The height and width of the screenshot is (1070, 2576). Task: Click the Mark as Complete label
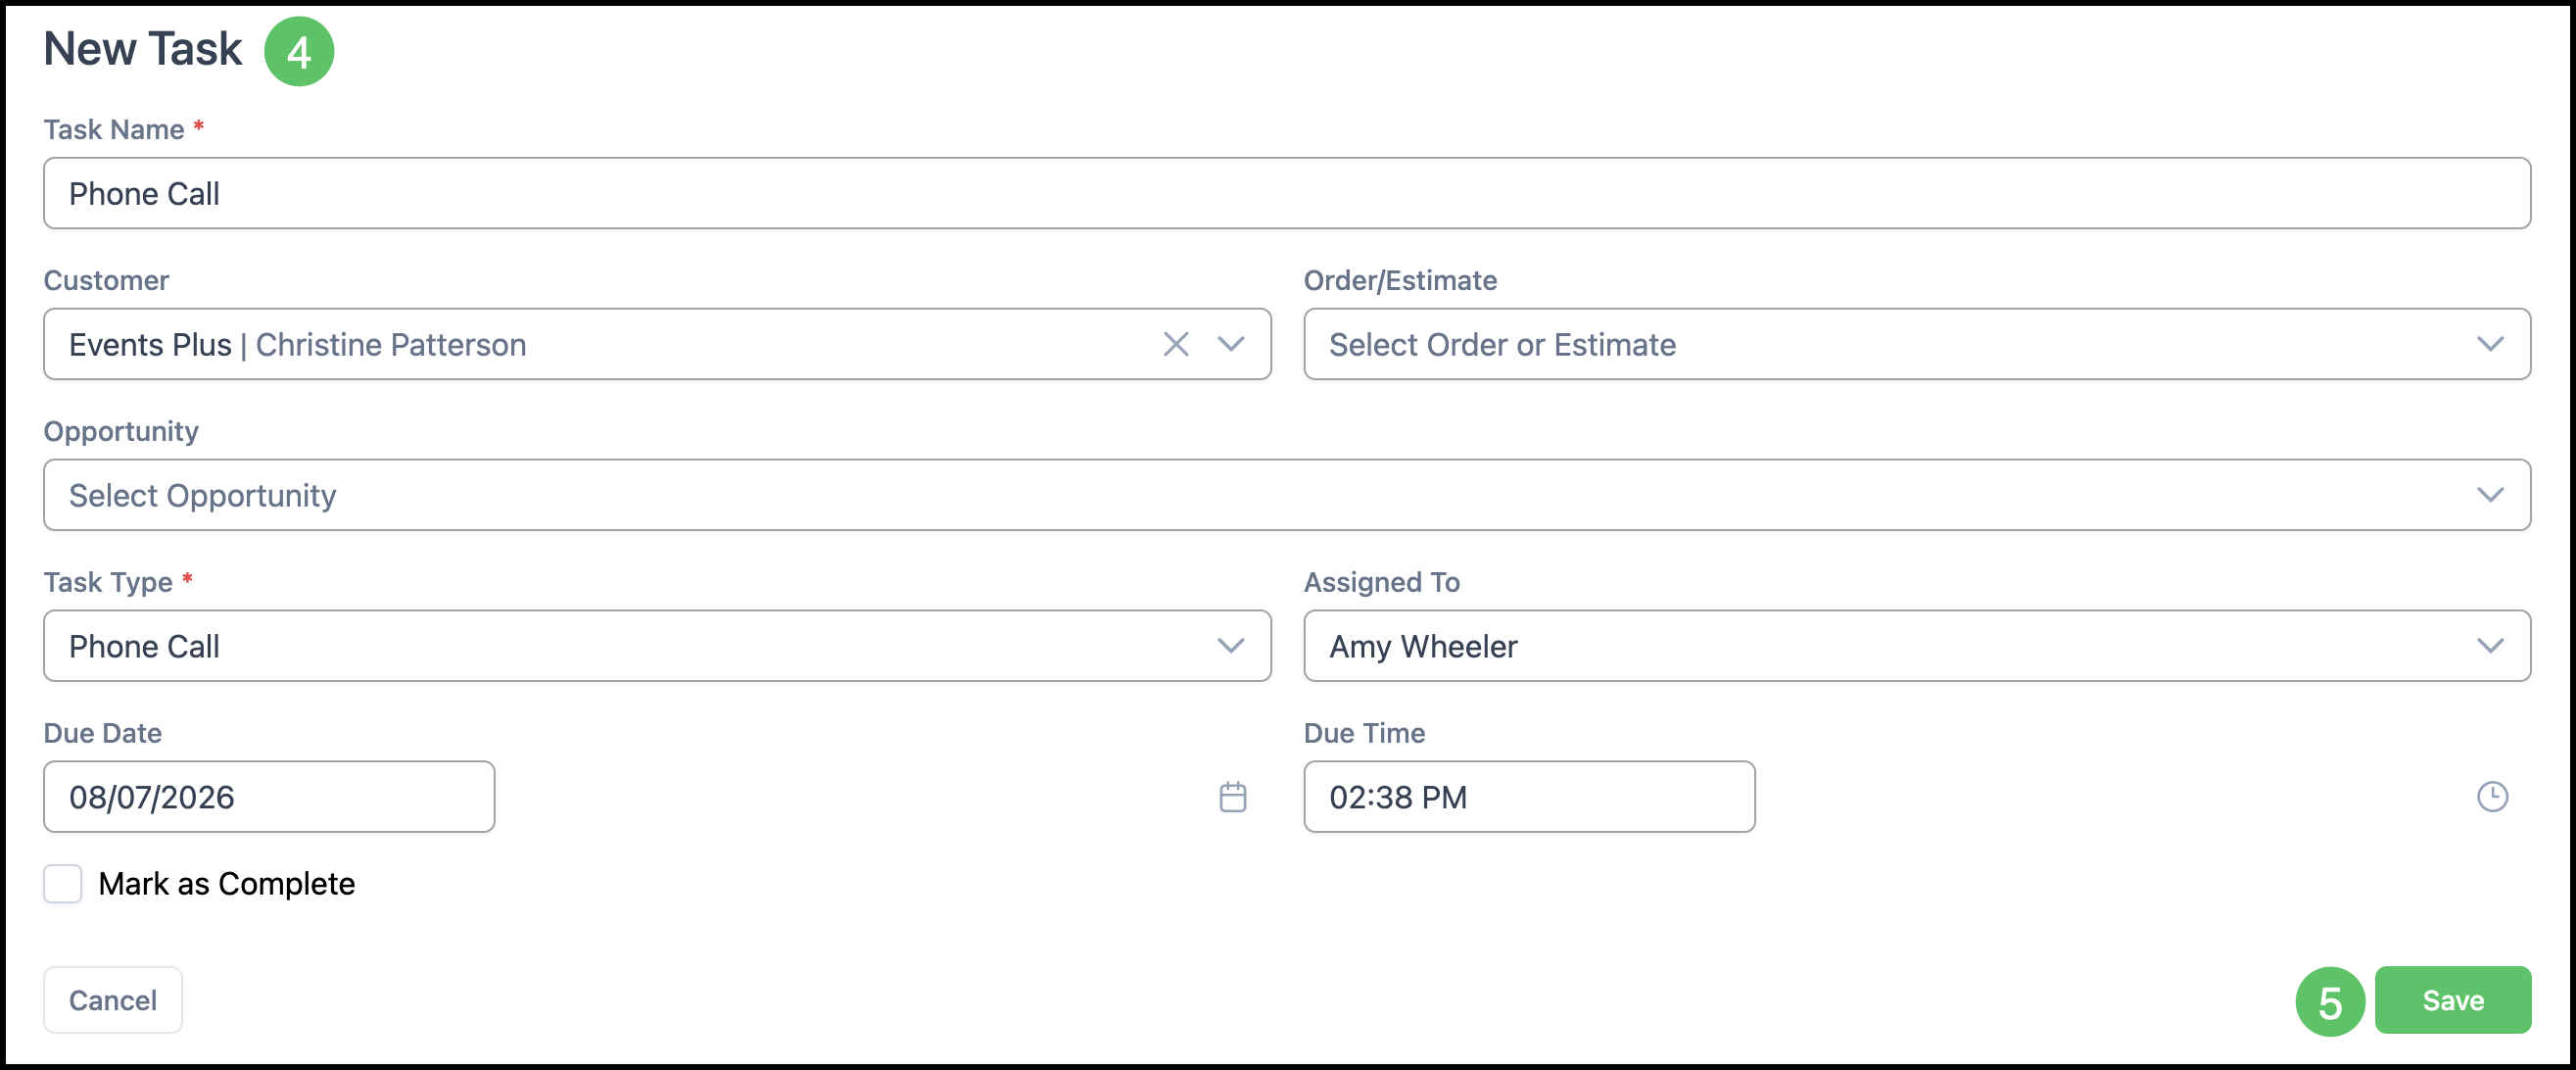pyautogui.click(x=226, y=884)
